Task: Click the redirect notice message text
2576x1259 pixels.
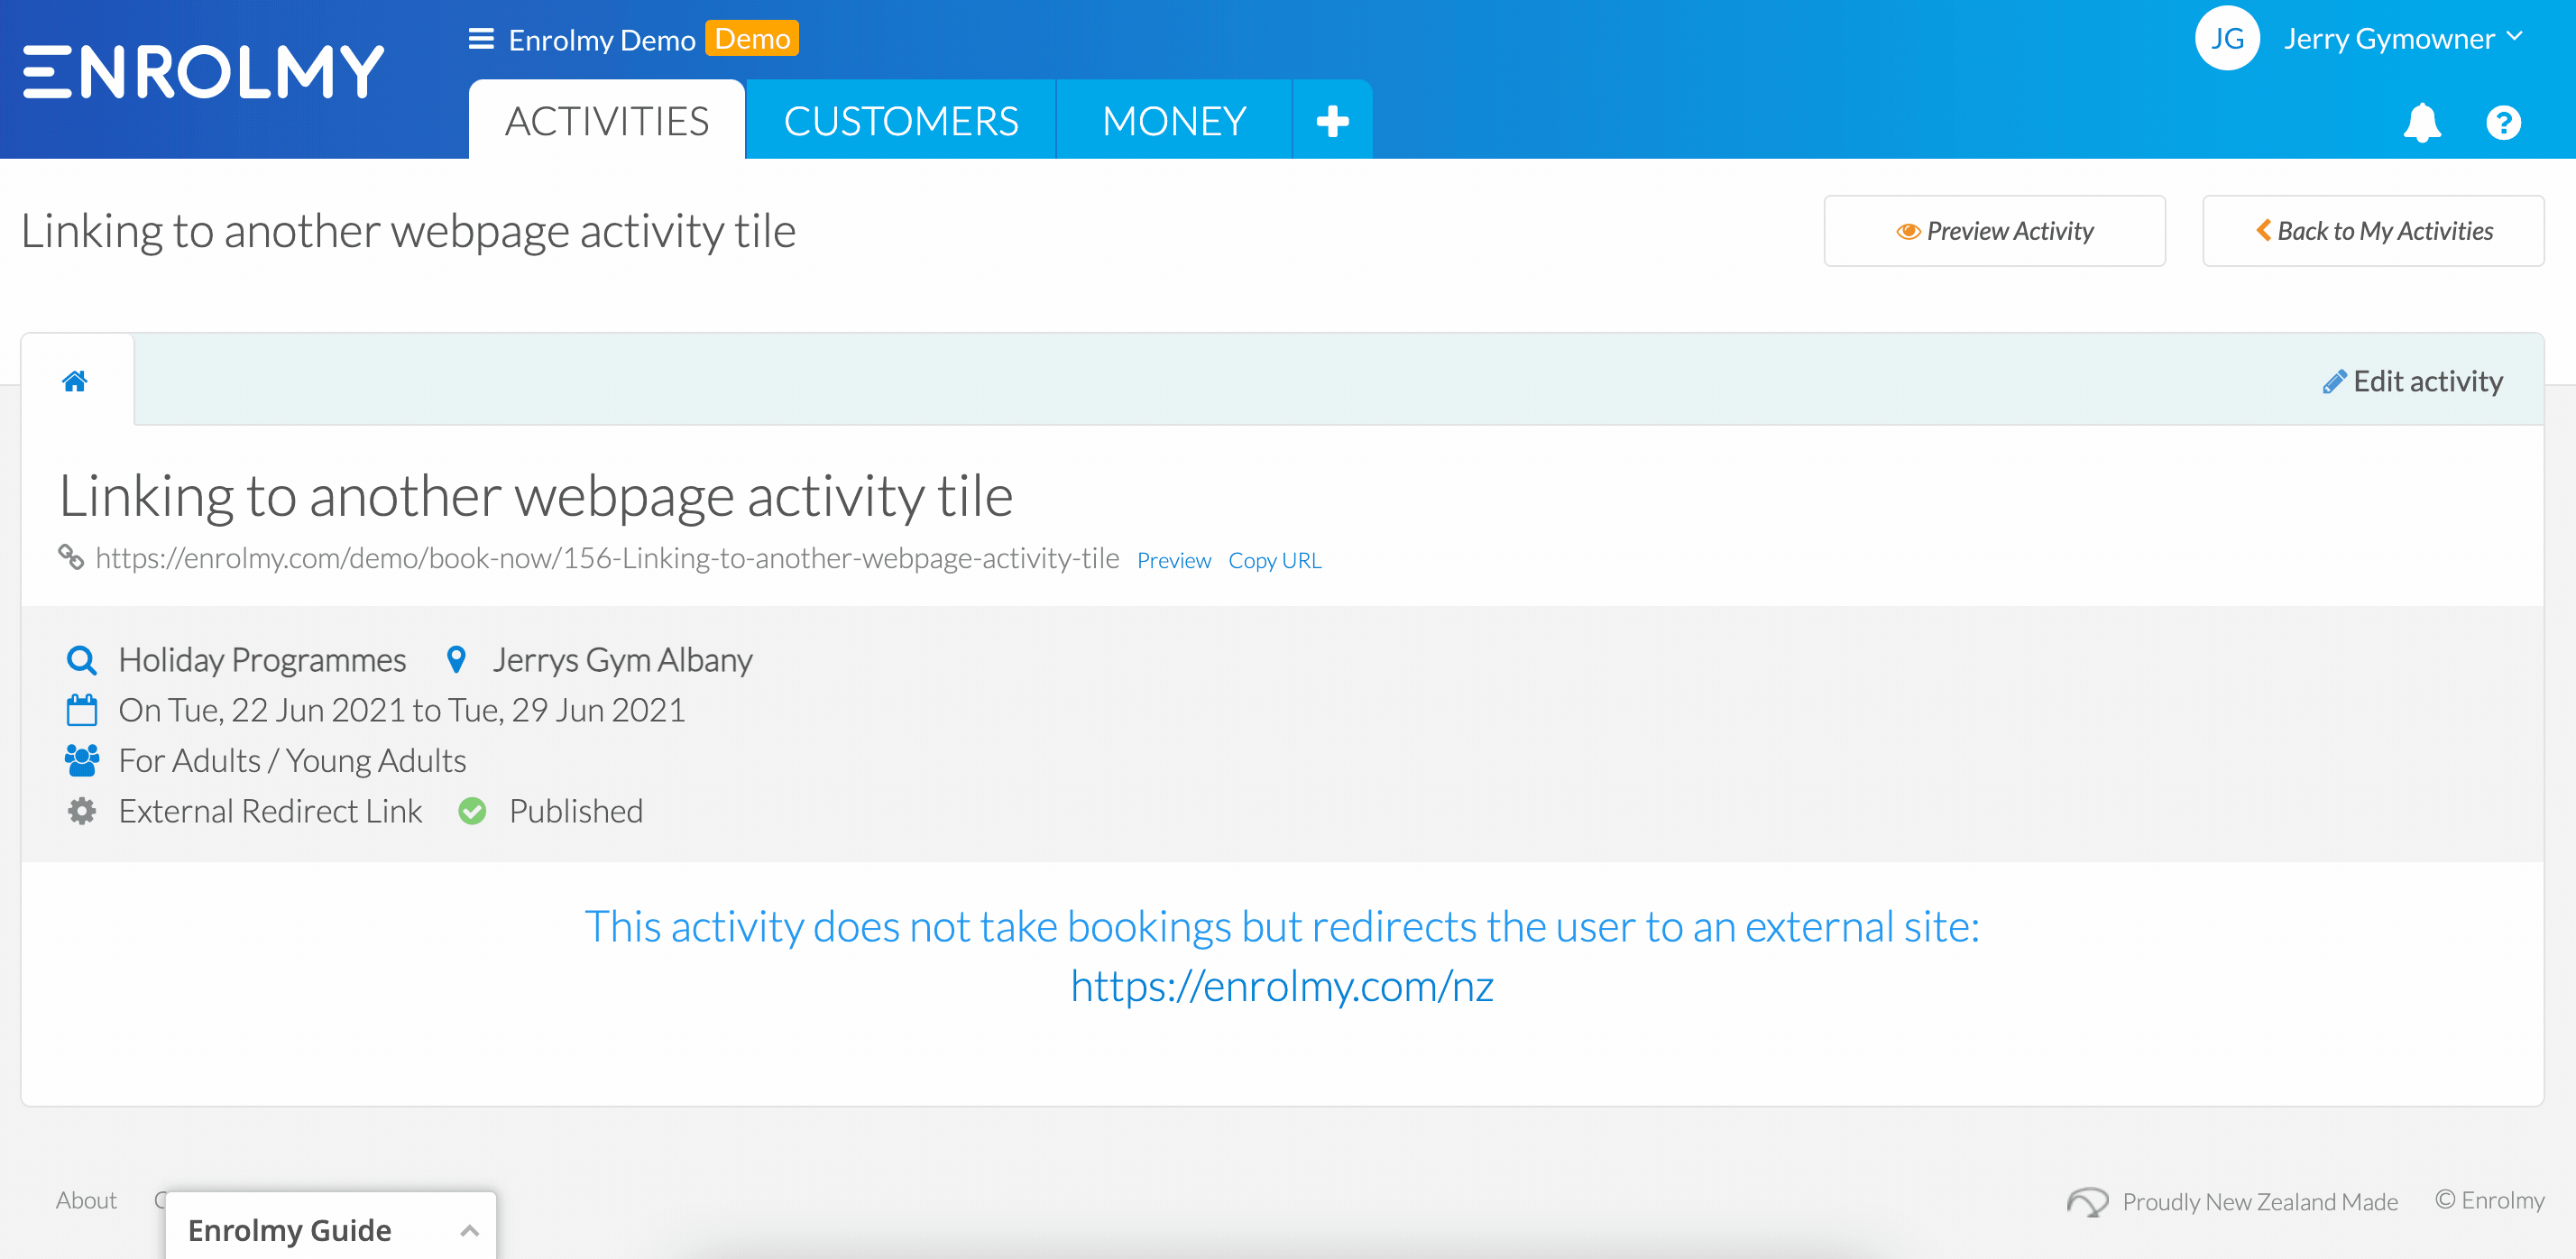Action: tap(1282, 926)
